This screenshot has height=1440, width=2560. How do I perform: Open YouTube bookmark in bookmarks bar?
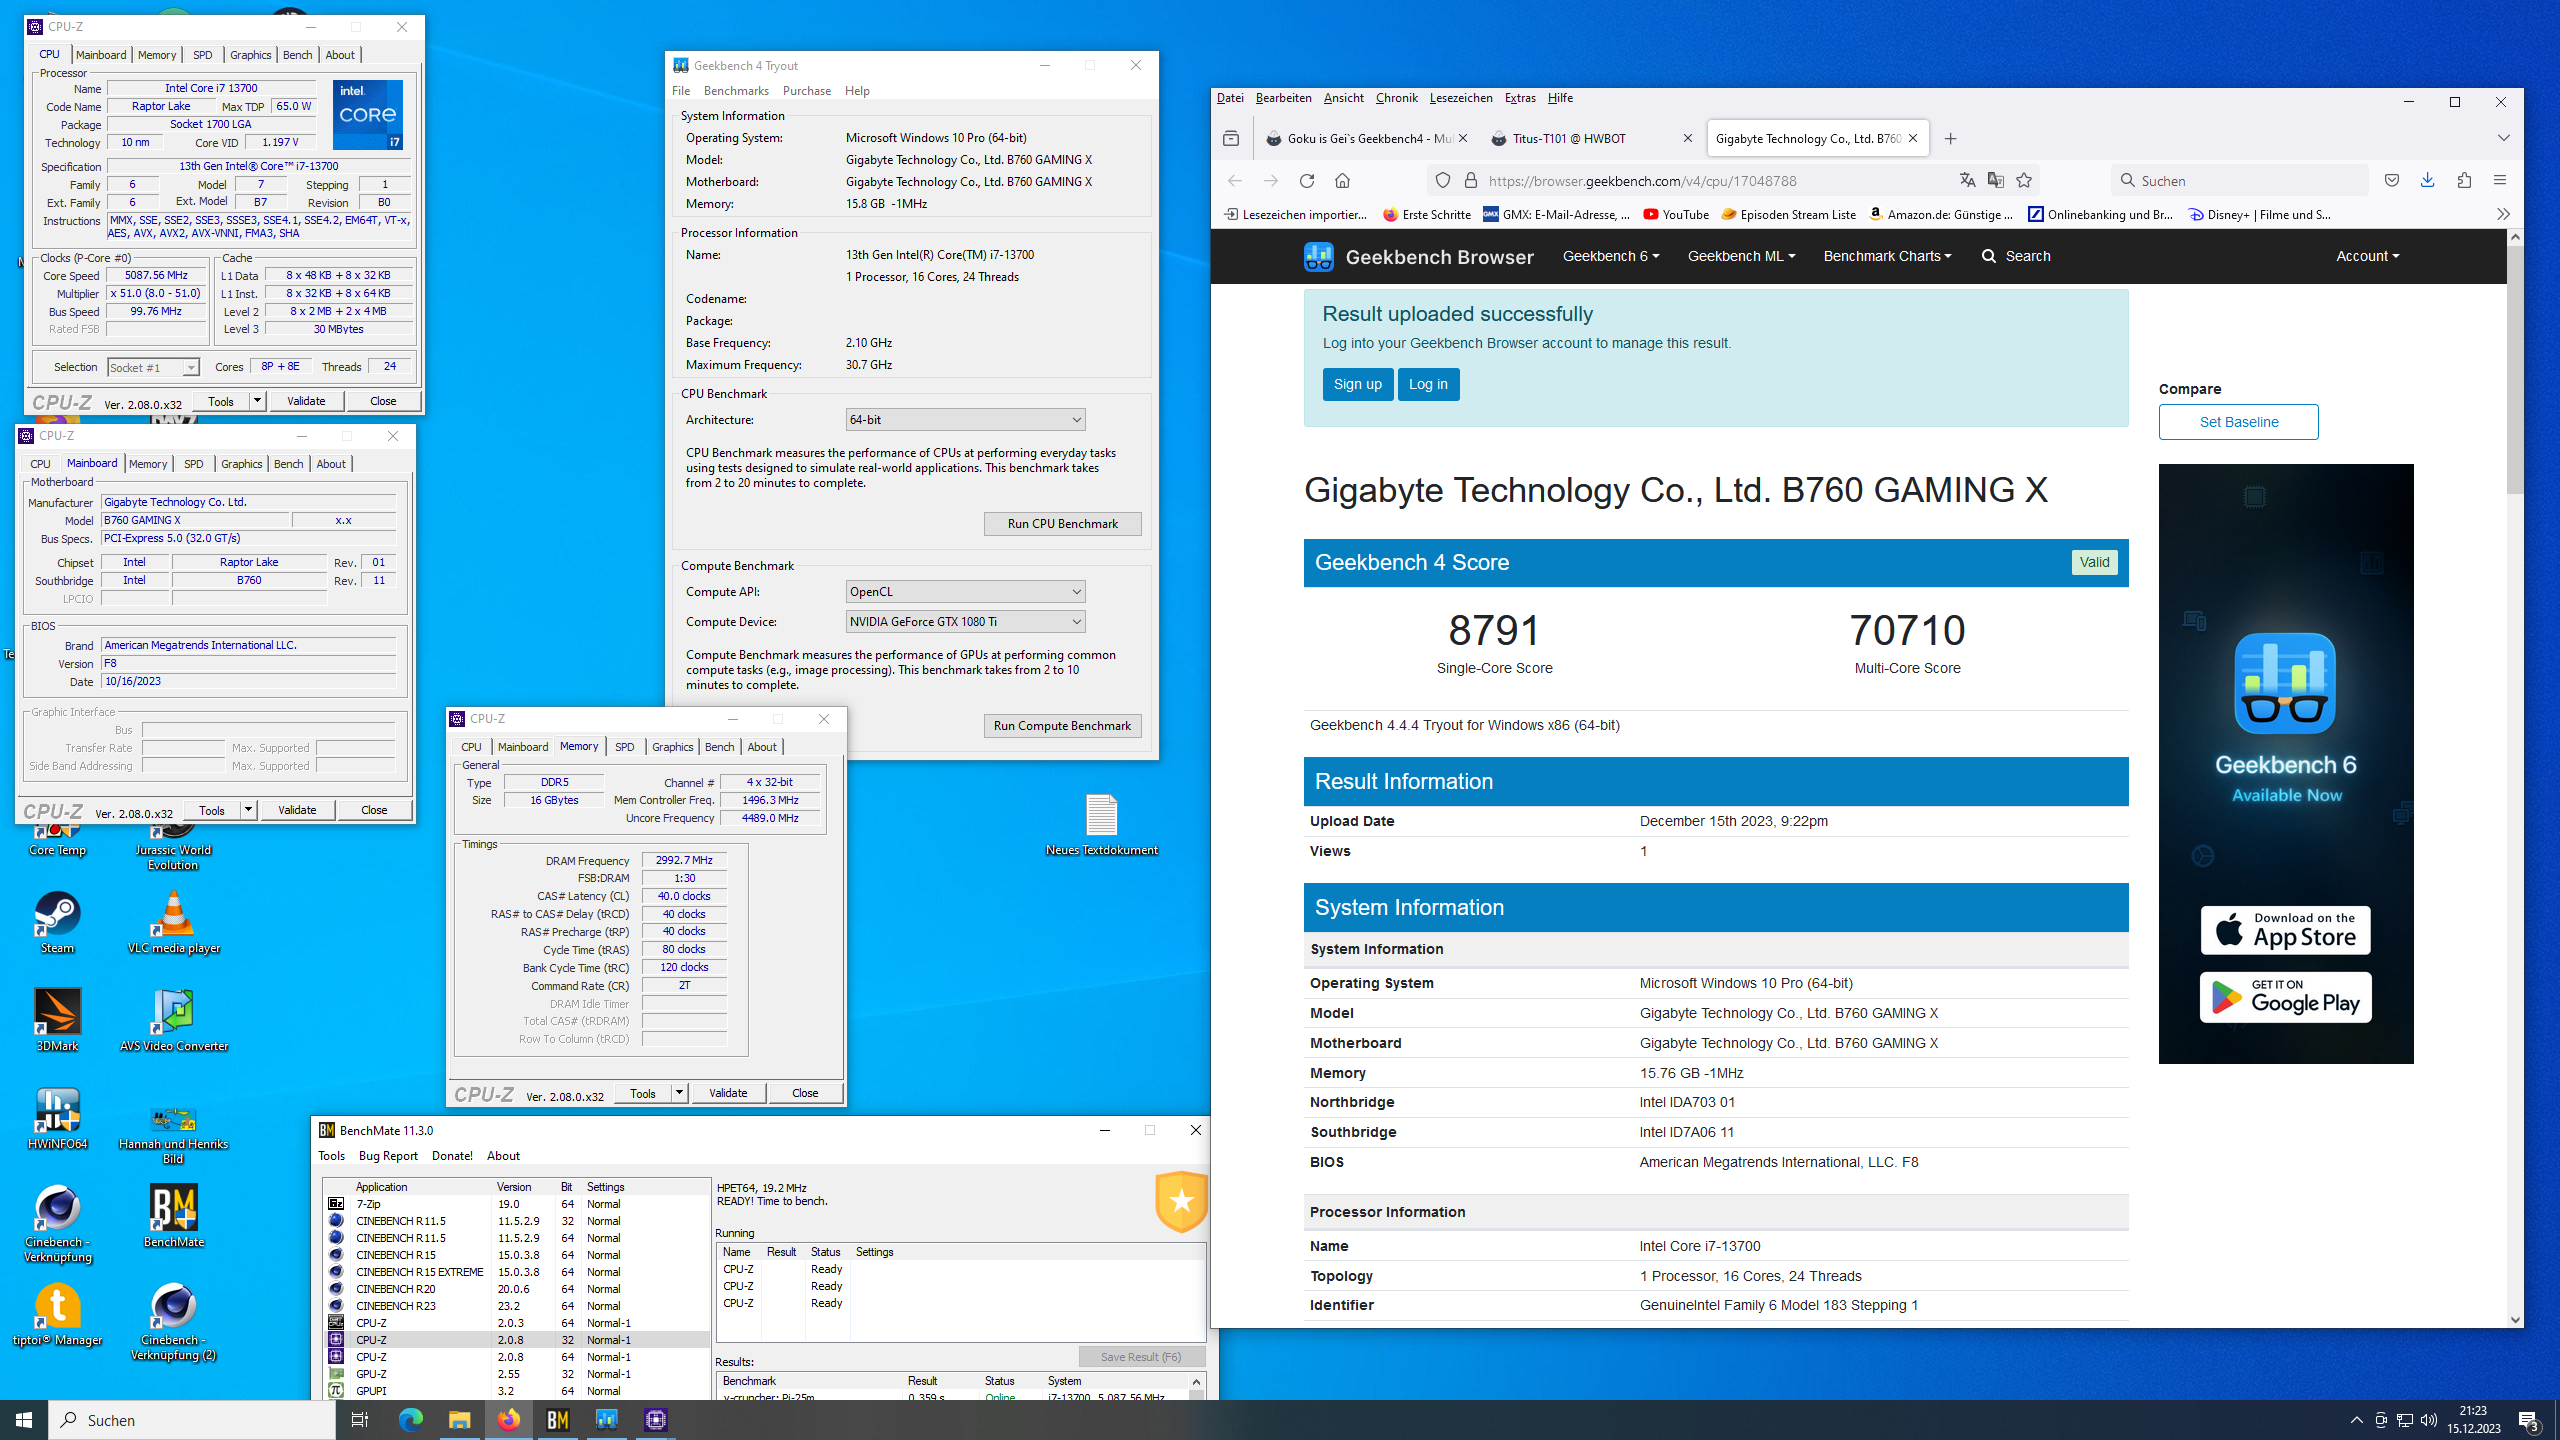point(1676,214)
